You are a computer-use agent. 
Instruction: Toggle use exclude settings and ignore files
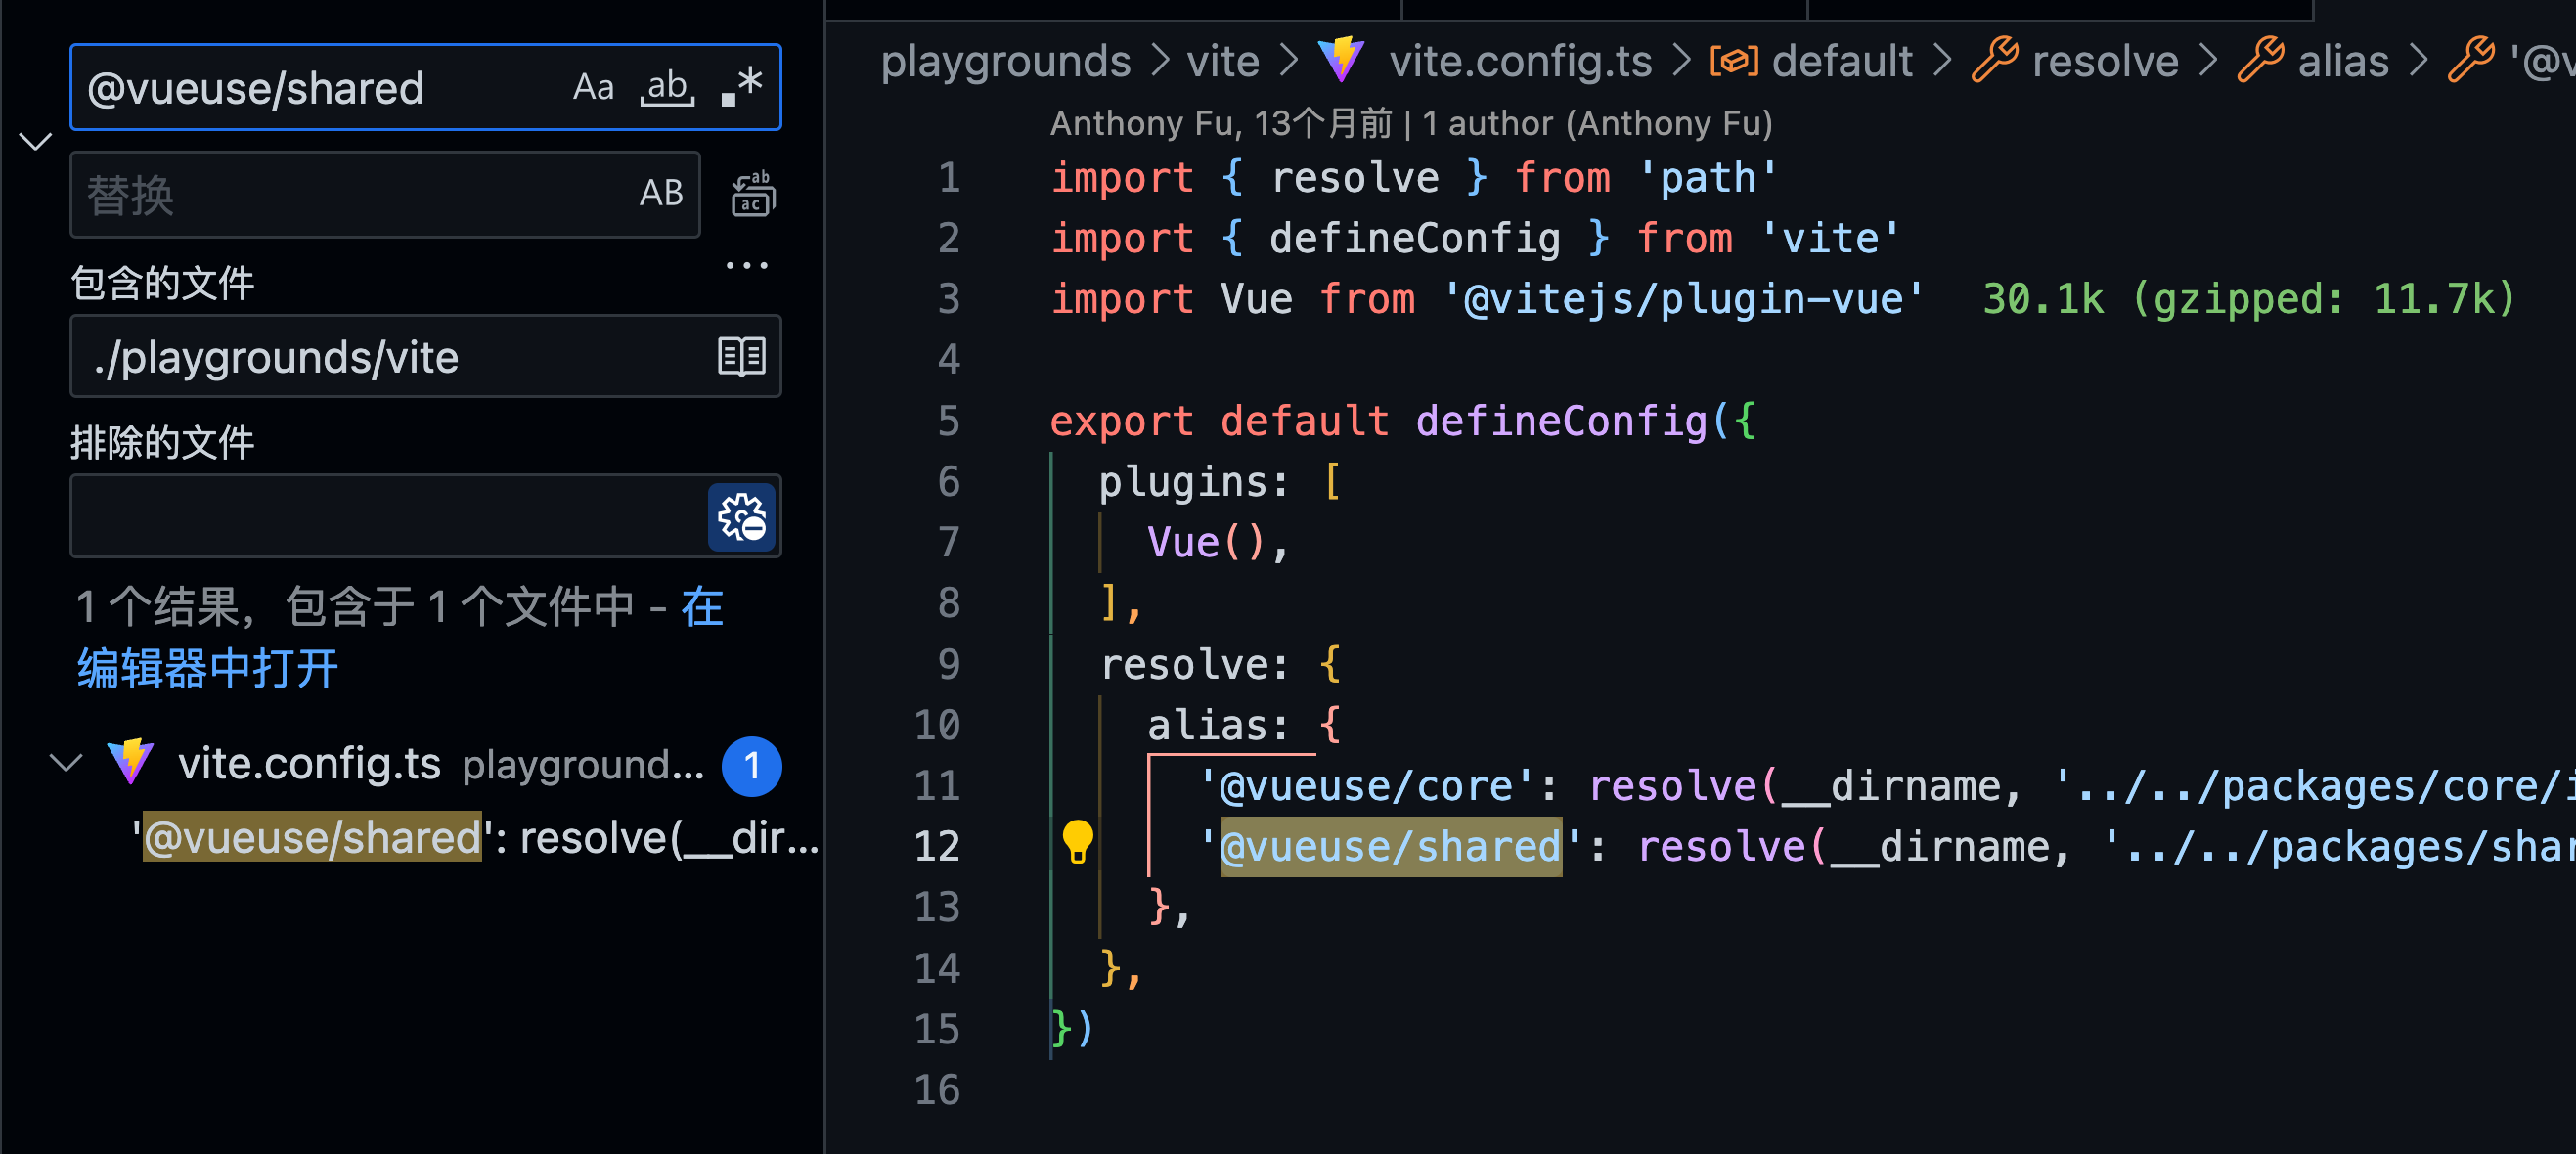741,517
